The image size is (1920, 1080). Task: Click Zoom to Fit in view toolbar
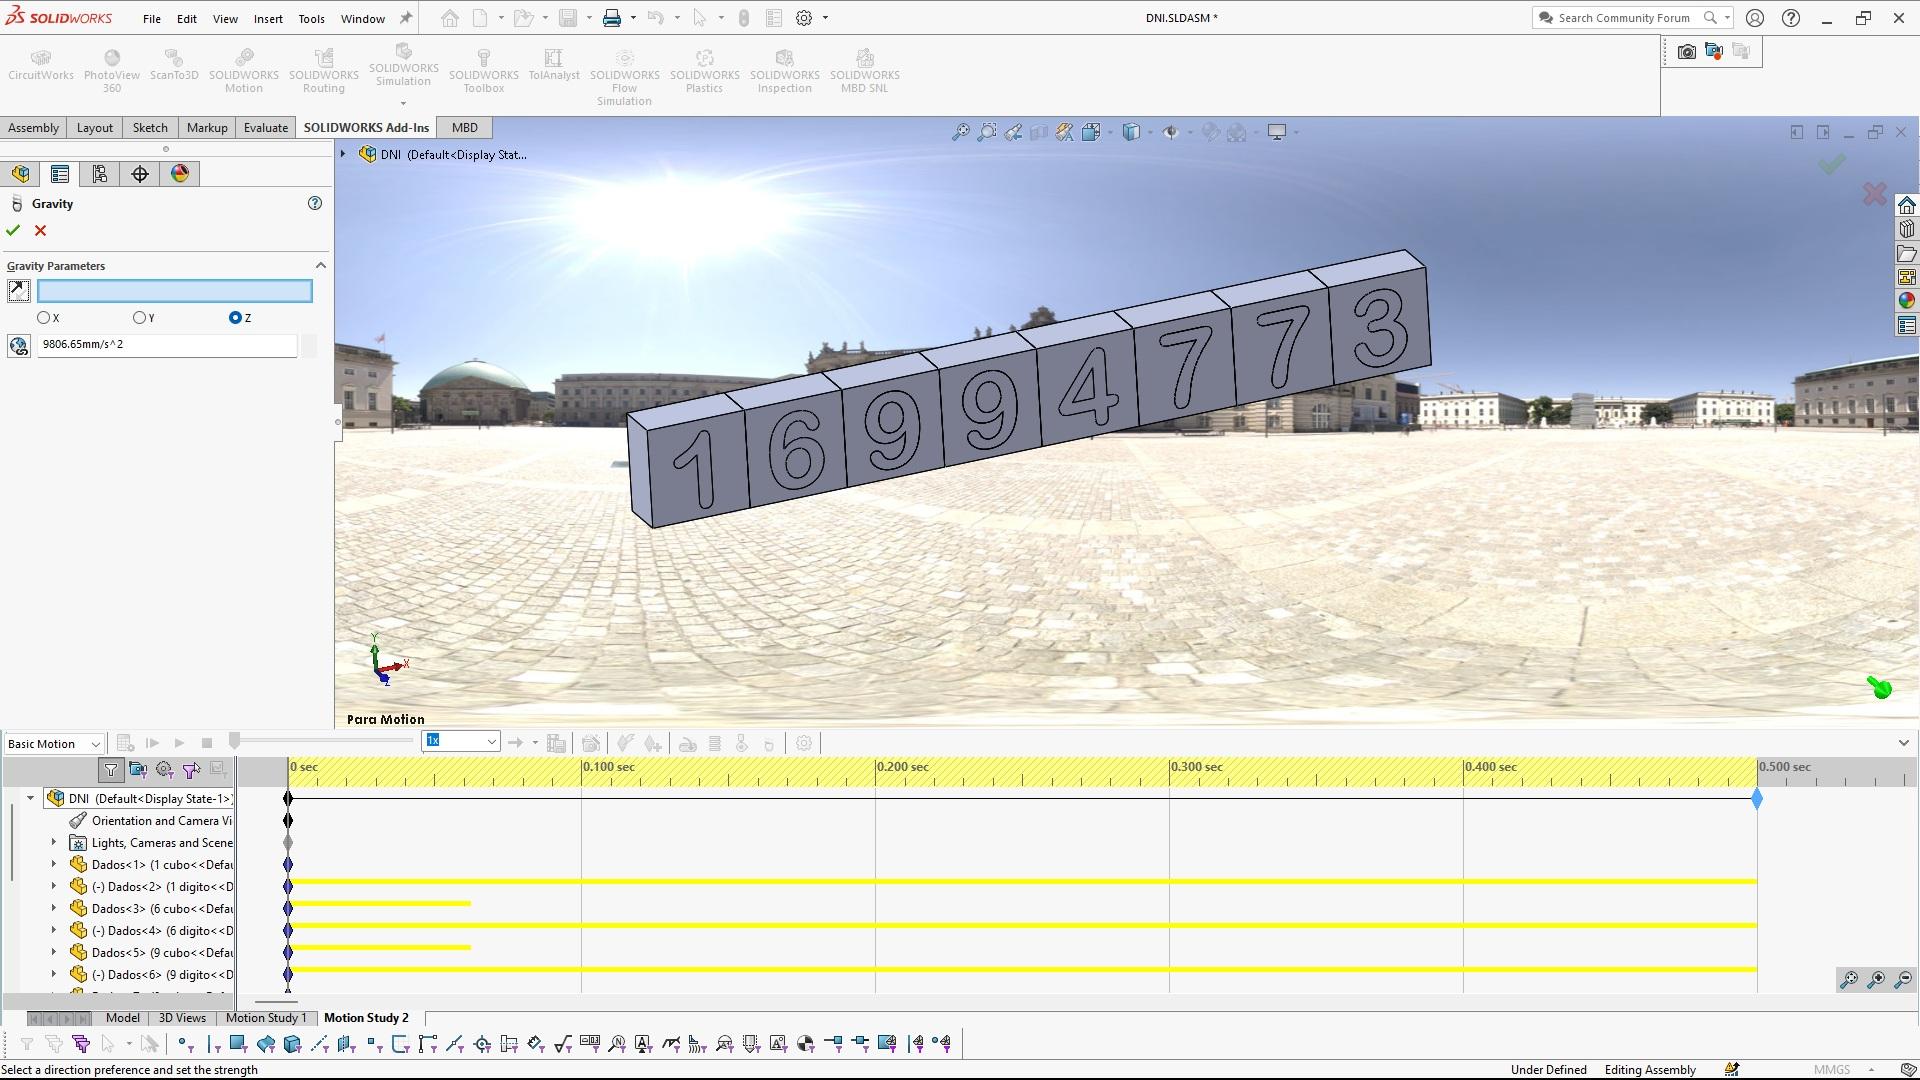click(960, 132)
